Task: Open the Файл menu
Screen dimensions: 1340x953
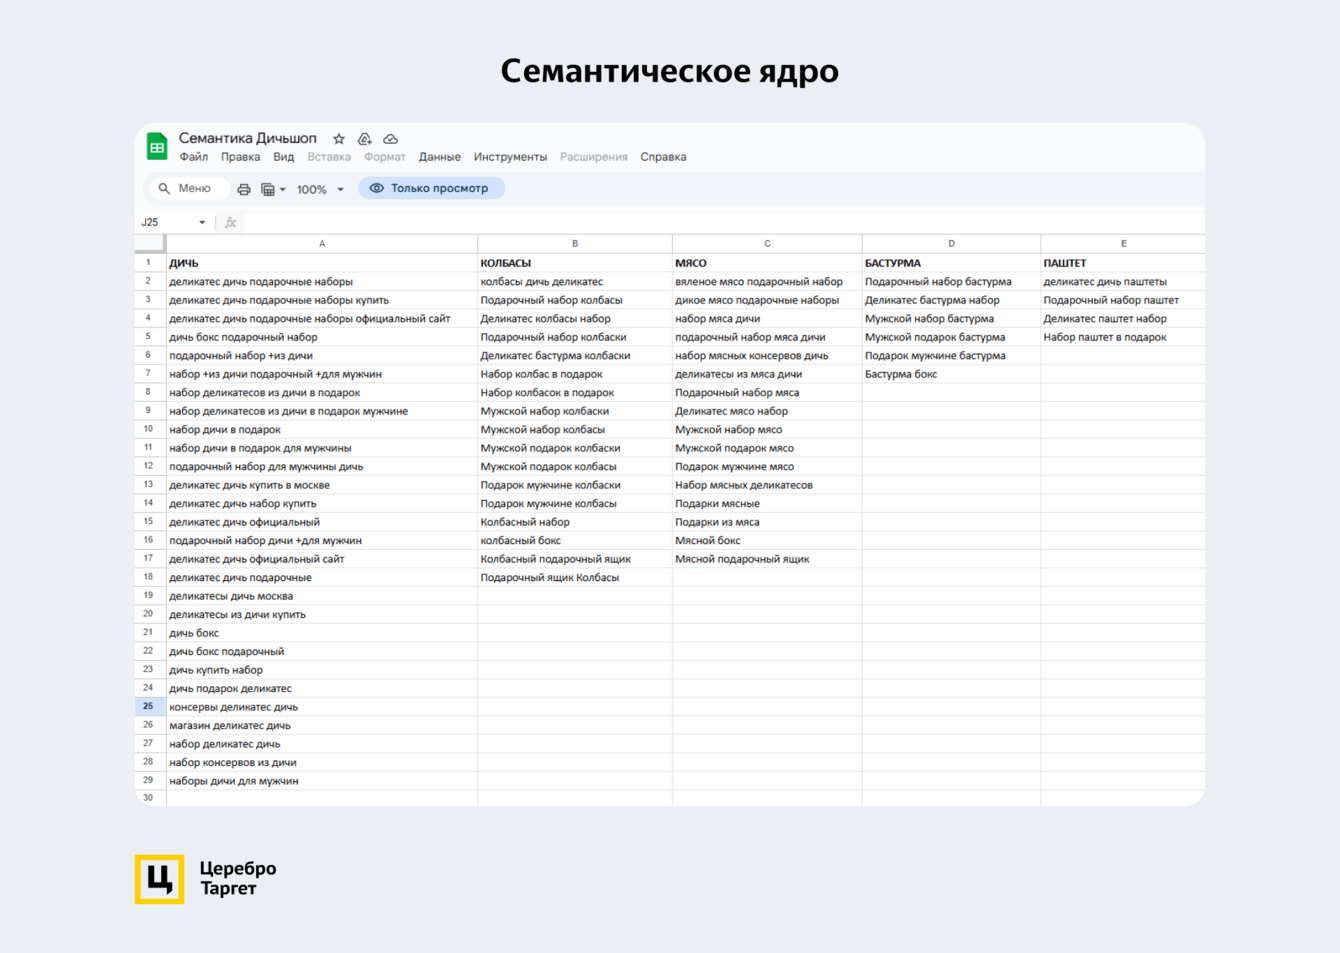Action: pyautogui.click(x=194, y=157)
